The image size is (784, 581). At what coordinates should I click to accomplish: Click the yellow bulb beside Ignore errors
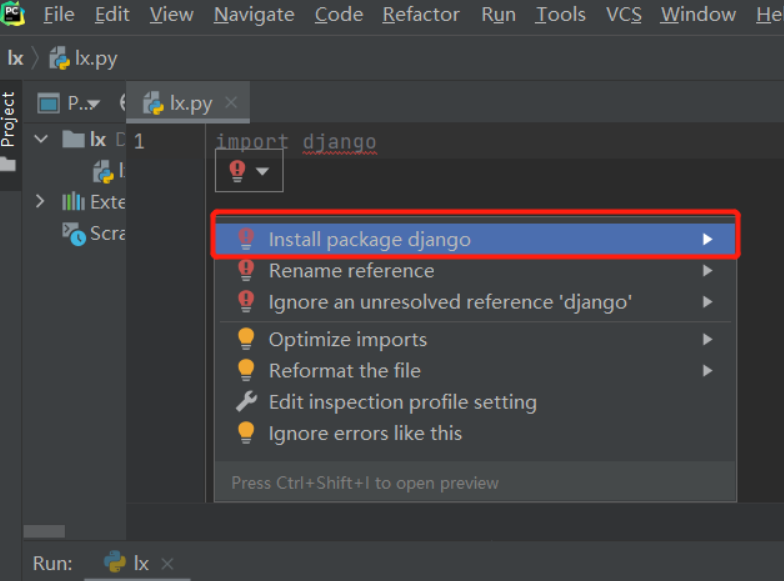click(x=246, y=432)
